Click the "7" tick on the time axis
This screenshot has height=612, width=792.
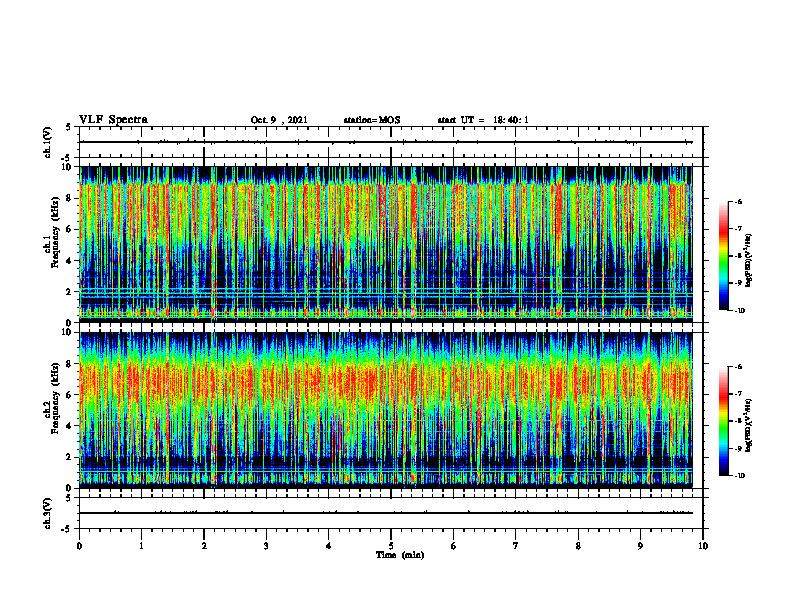click(516, 546)
